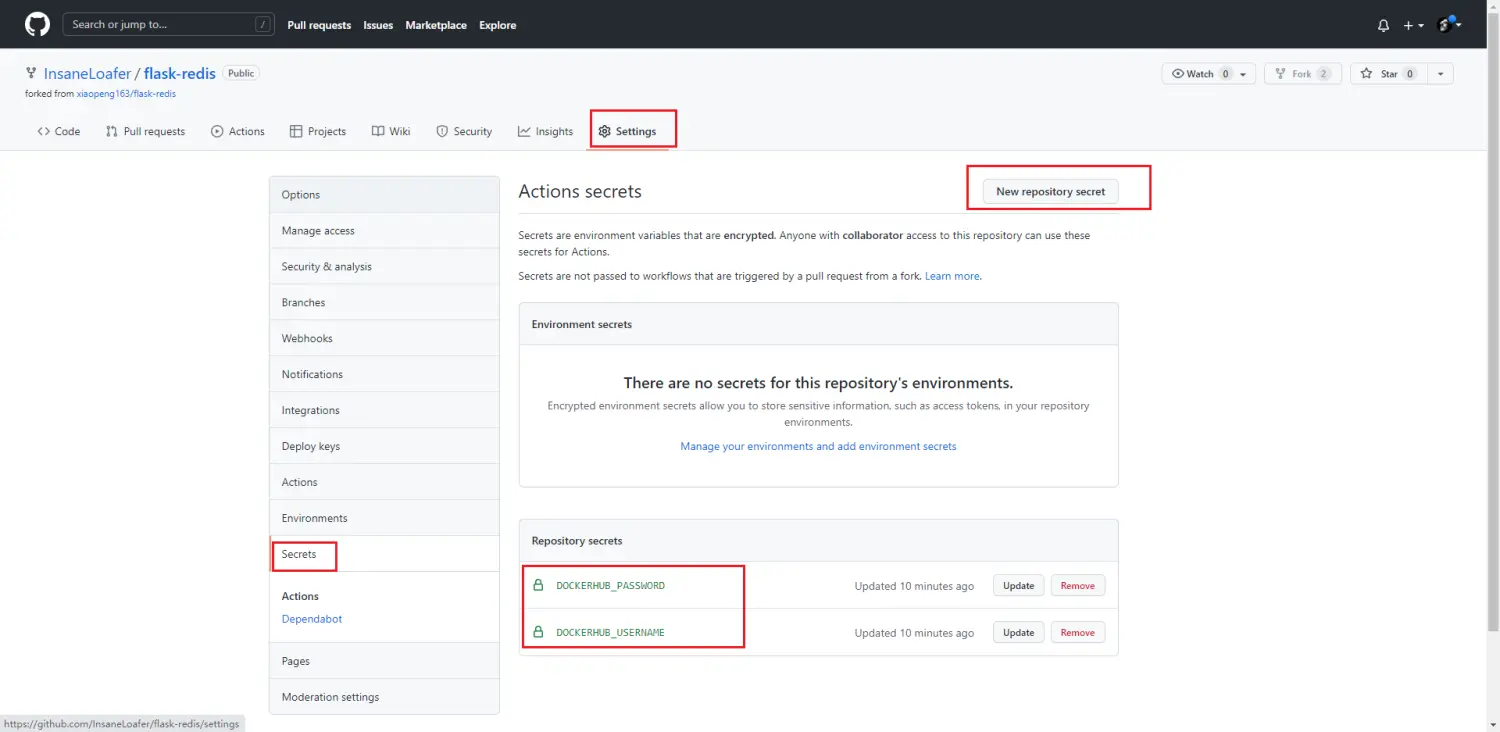Viewport: 1500px width, 732px height.
Task: Click the Fork count badge showing 2
Action: point(1323,74)
